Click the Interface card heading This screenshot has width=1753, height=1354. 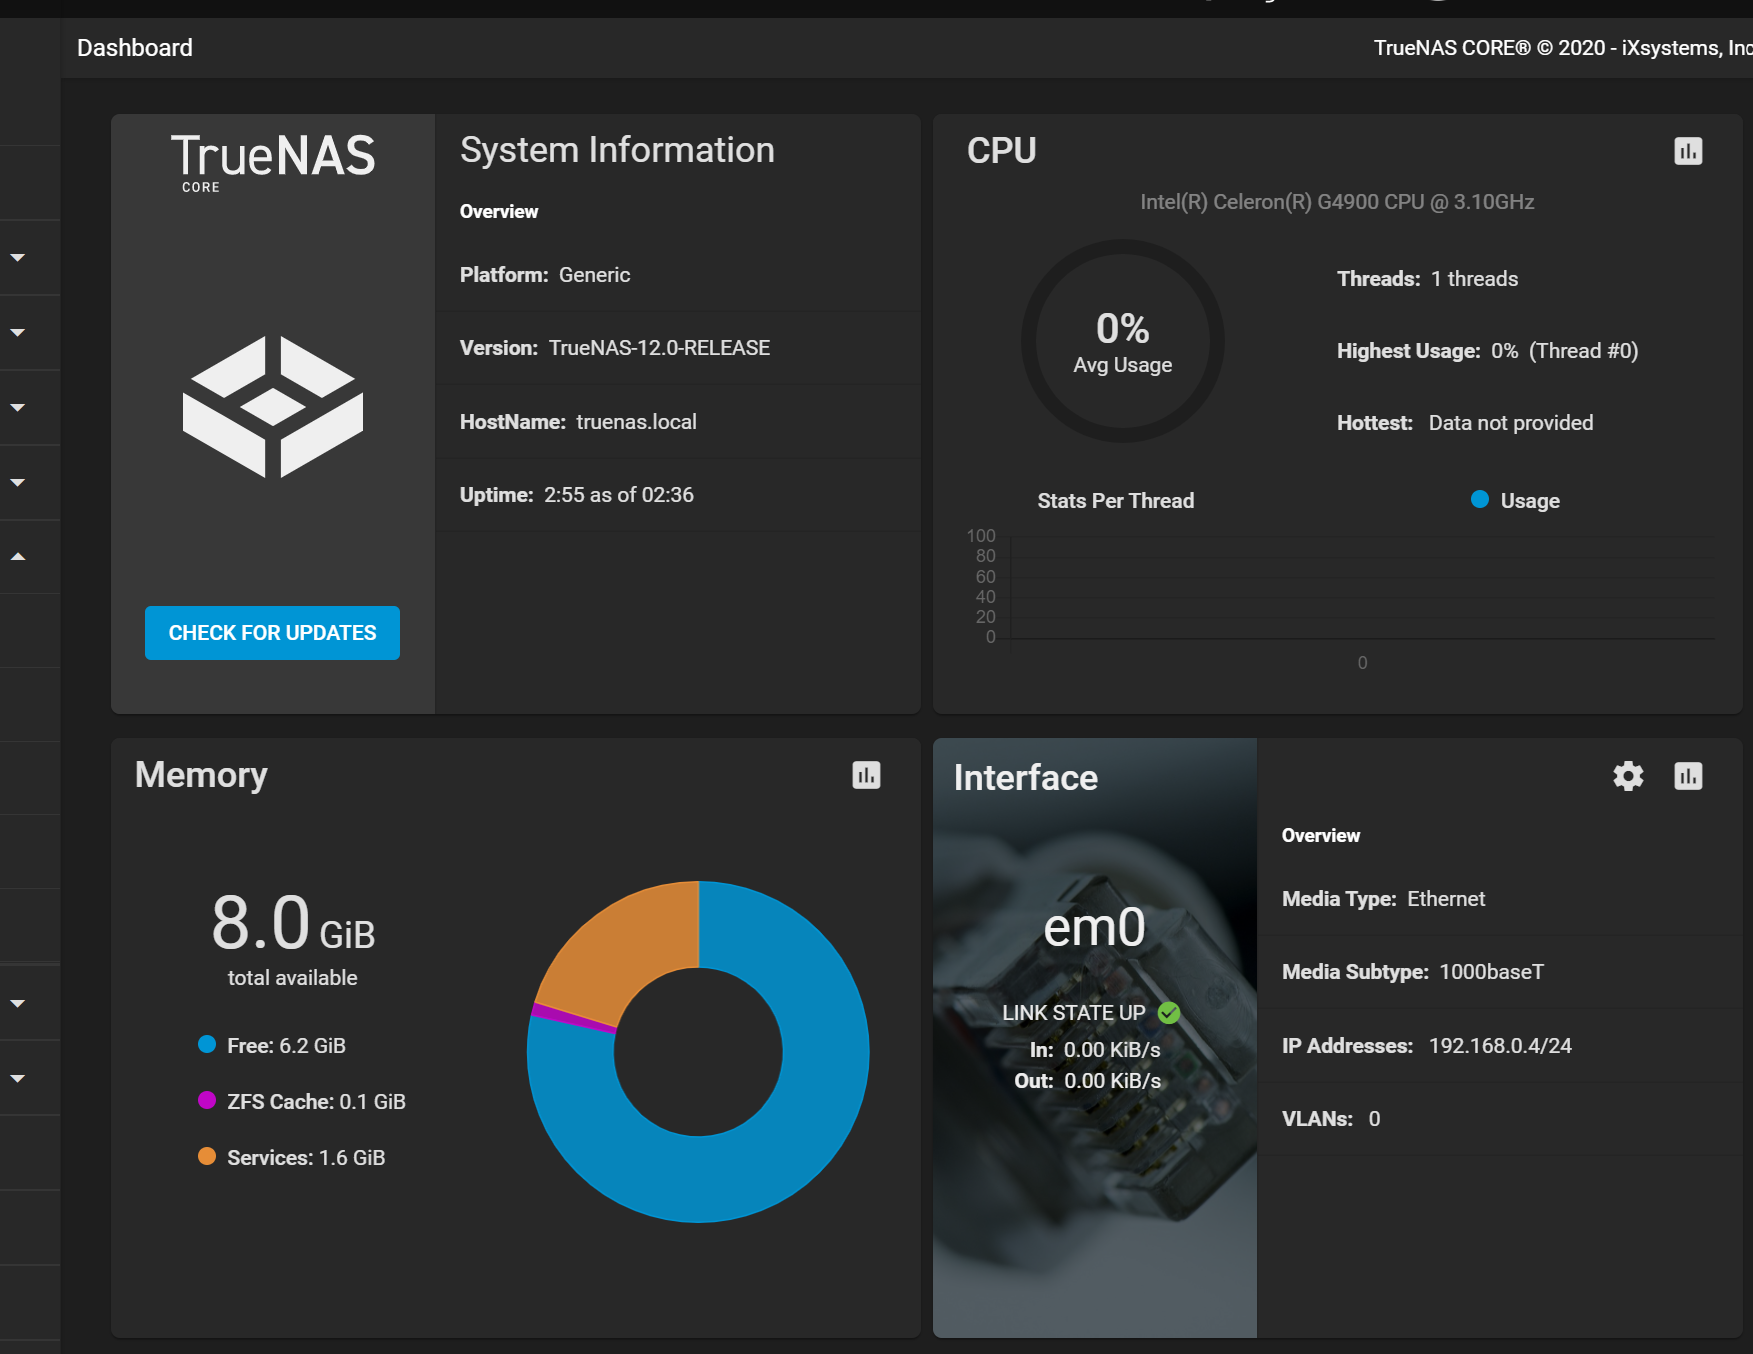pos(1025,778)
